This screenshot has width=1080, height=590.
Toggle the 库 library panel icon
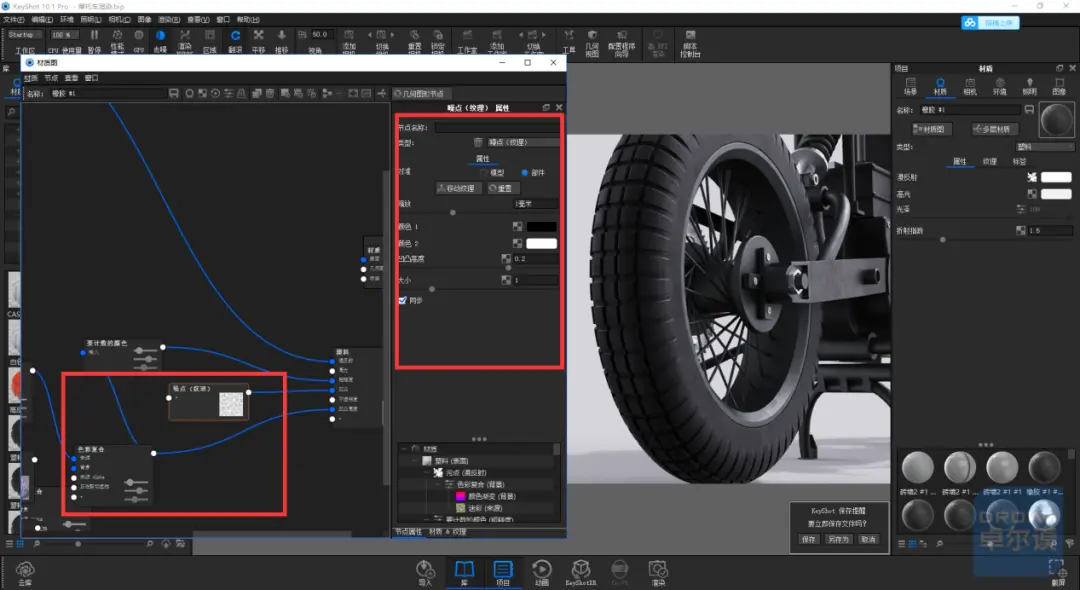[464, 573]
